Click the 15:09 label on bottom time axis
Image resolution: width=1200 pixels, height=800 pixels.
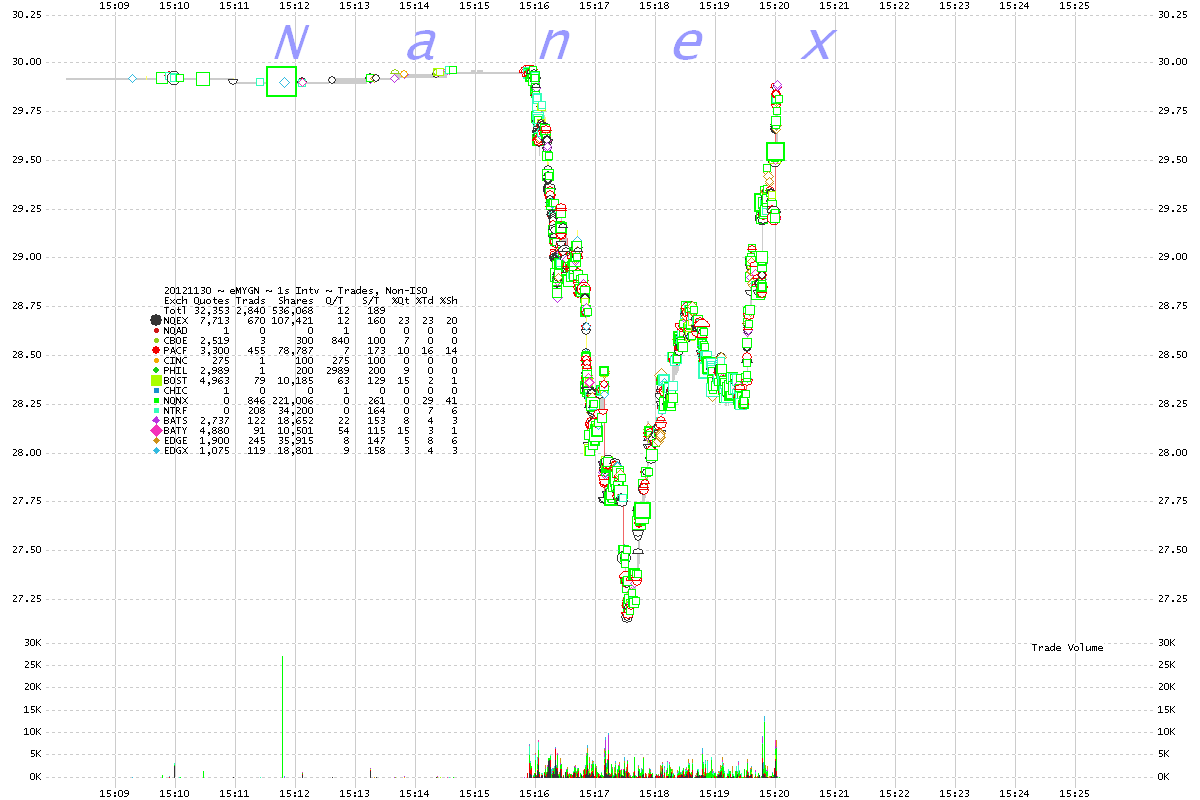tap(114, 793)
